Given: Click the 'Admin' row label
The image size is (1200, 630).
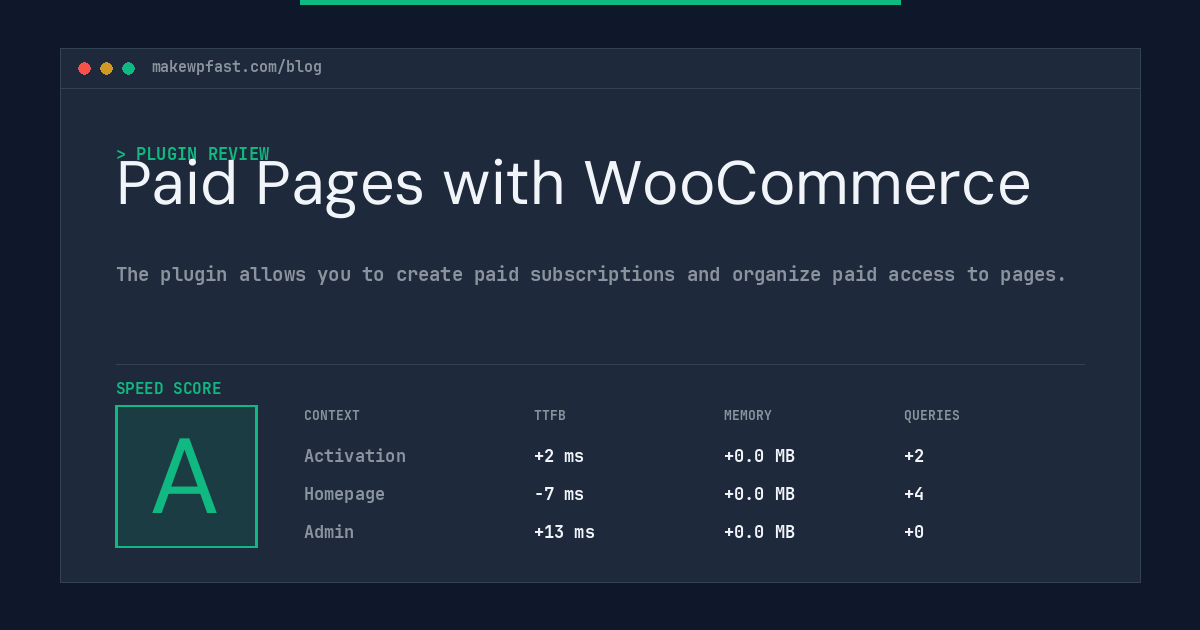Looking at the screenshot, I should tap(329, 532).
